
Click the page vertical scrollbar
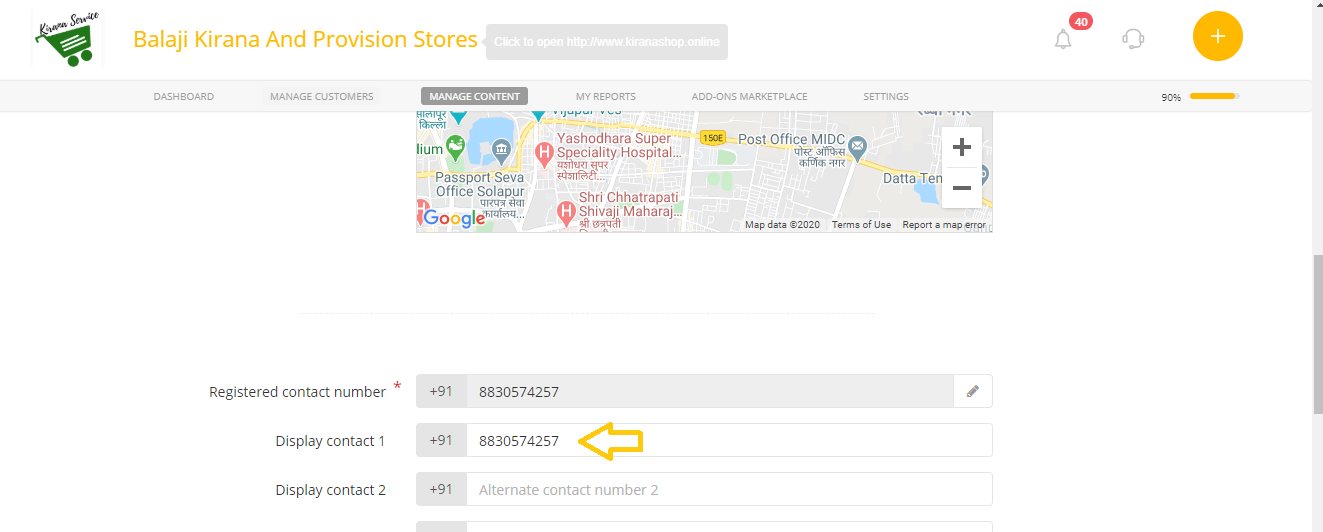1317,335
